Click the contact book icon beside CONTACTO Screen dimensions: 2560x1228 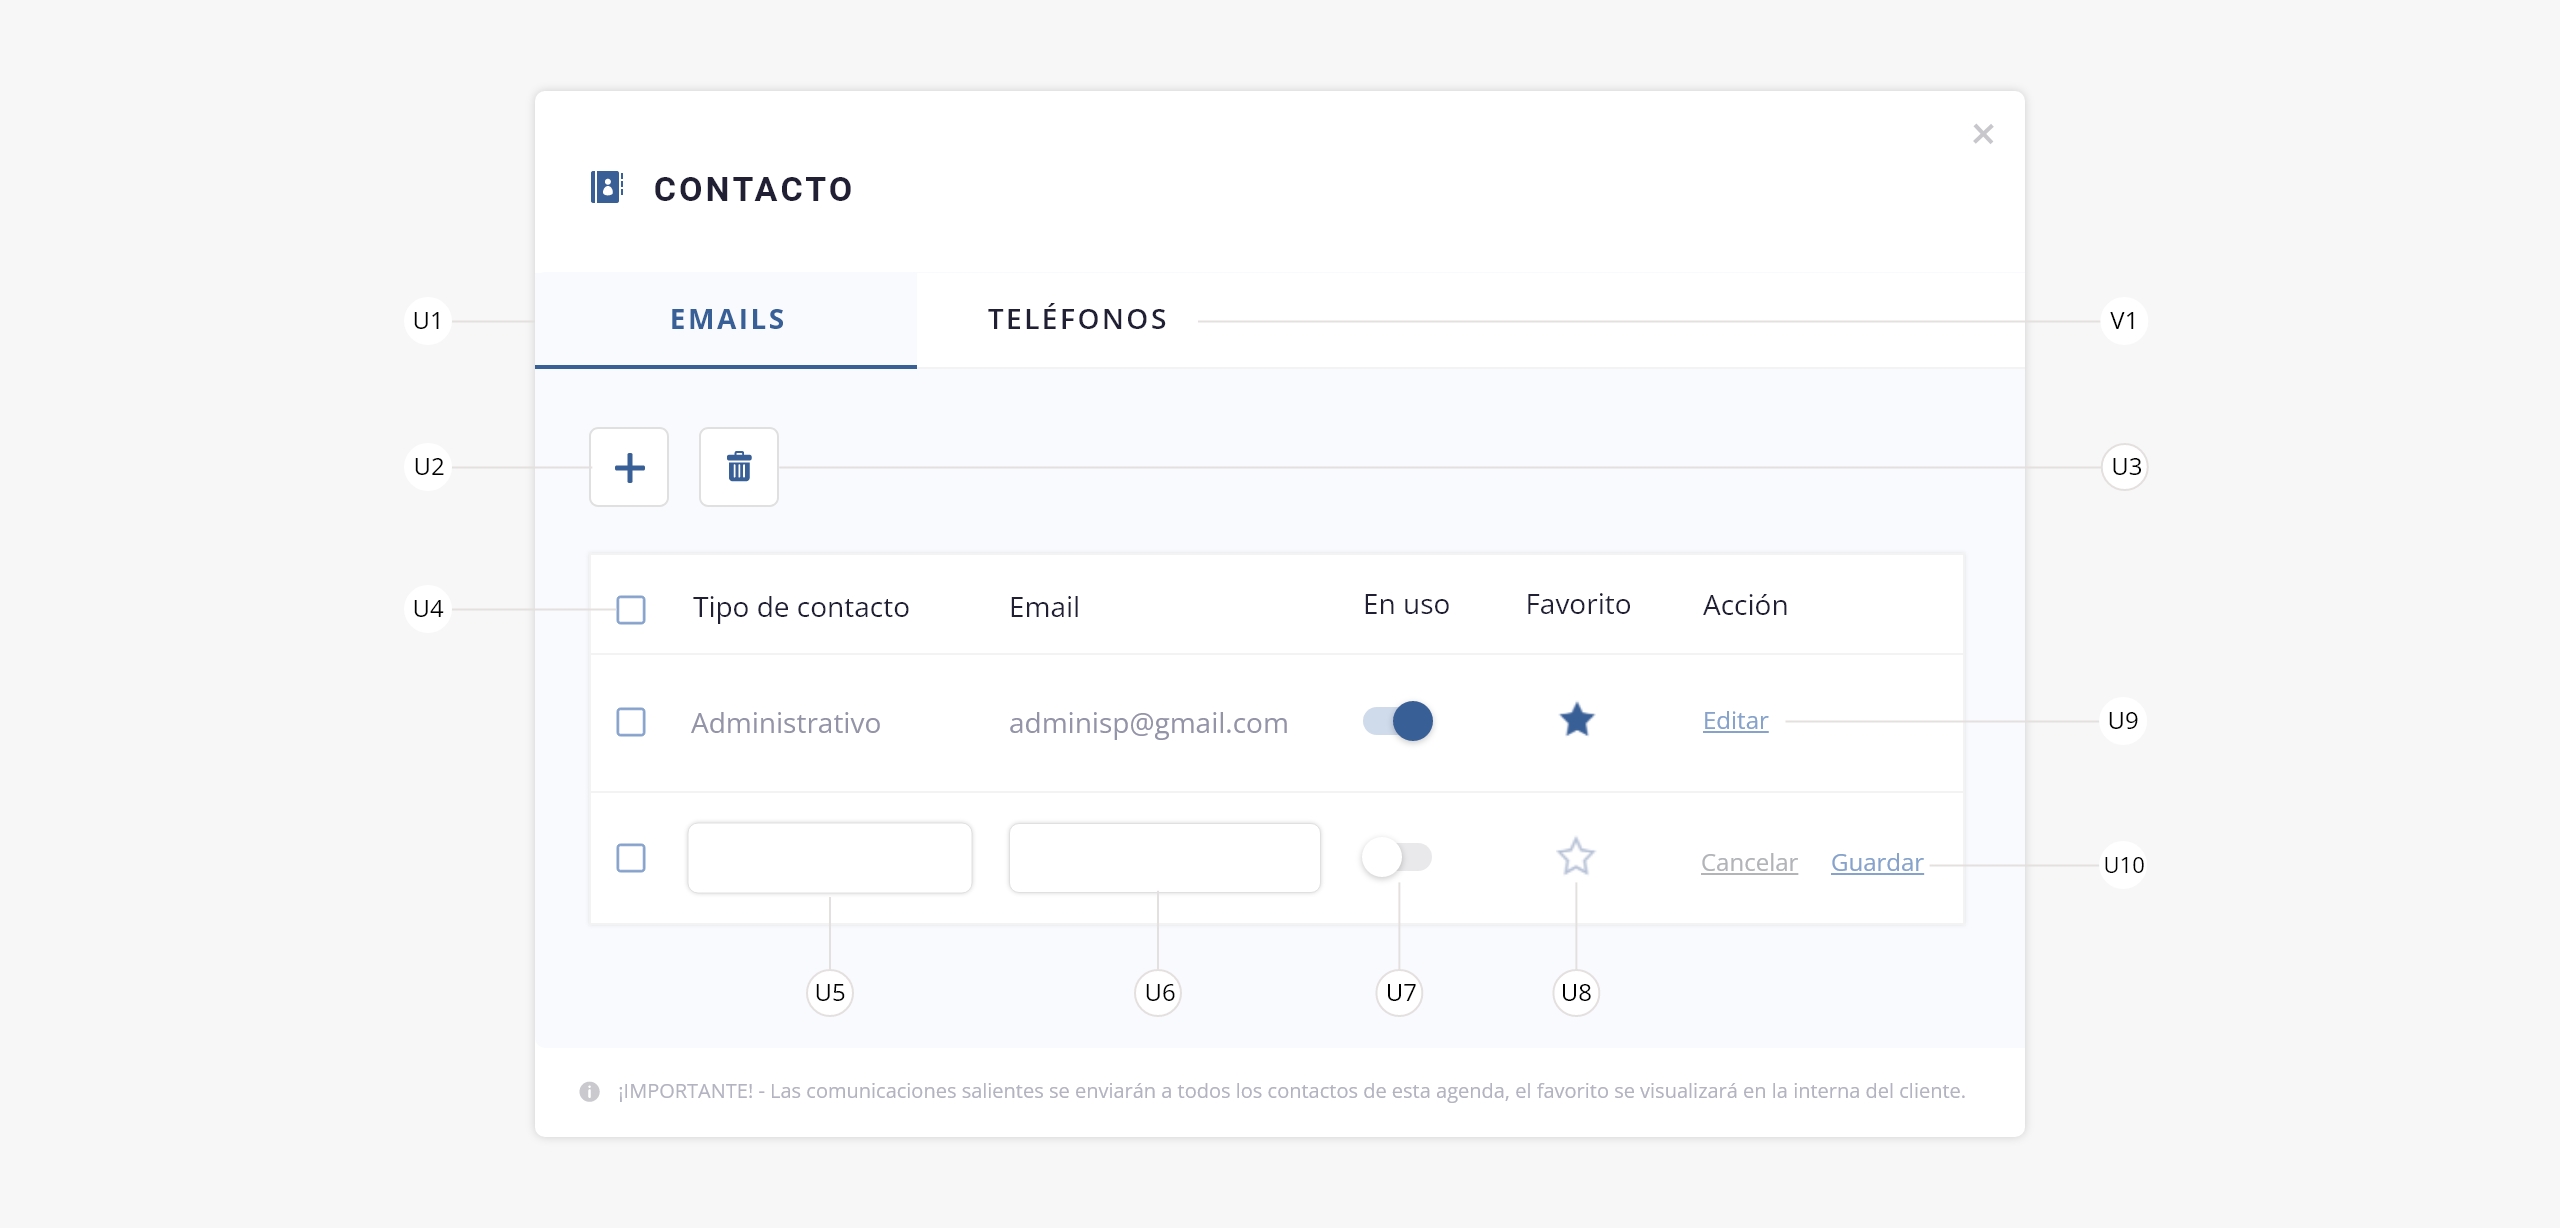tap(606, 187)
